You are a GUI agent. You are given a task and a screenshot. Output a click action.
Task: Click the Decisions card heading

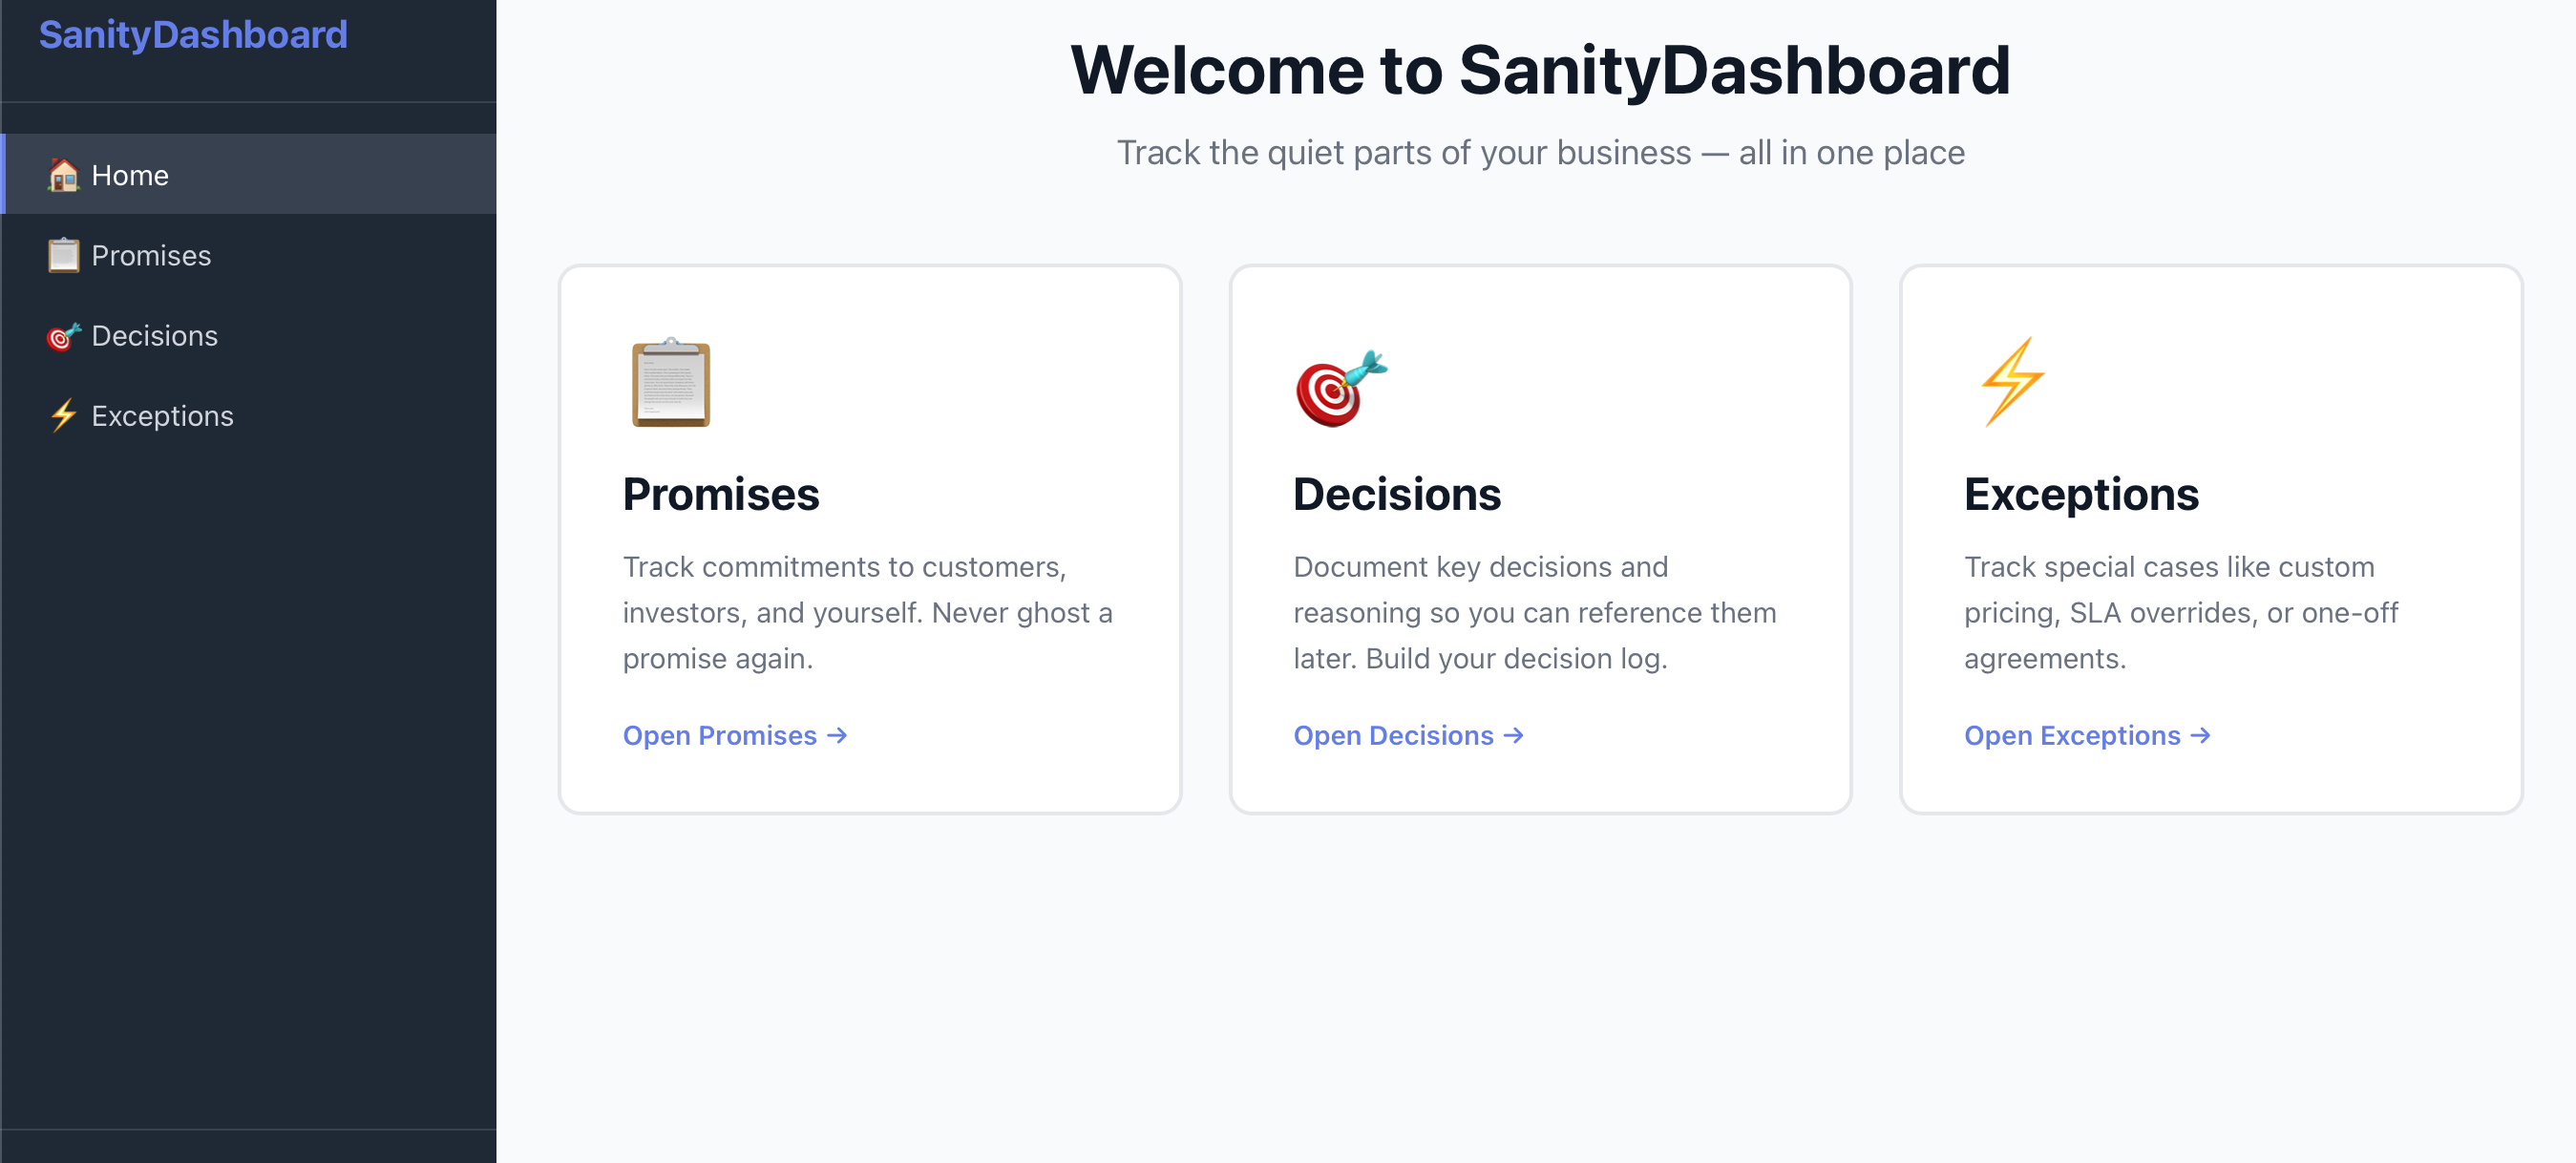coord(1398,494)
